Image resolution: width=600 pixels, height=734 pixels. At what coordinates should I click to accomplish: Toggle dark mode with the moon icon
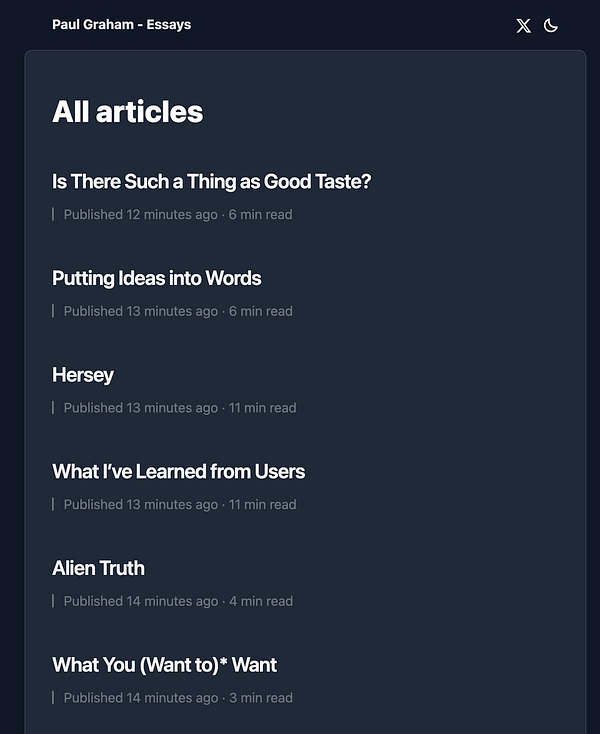coord(550,25)
